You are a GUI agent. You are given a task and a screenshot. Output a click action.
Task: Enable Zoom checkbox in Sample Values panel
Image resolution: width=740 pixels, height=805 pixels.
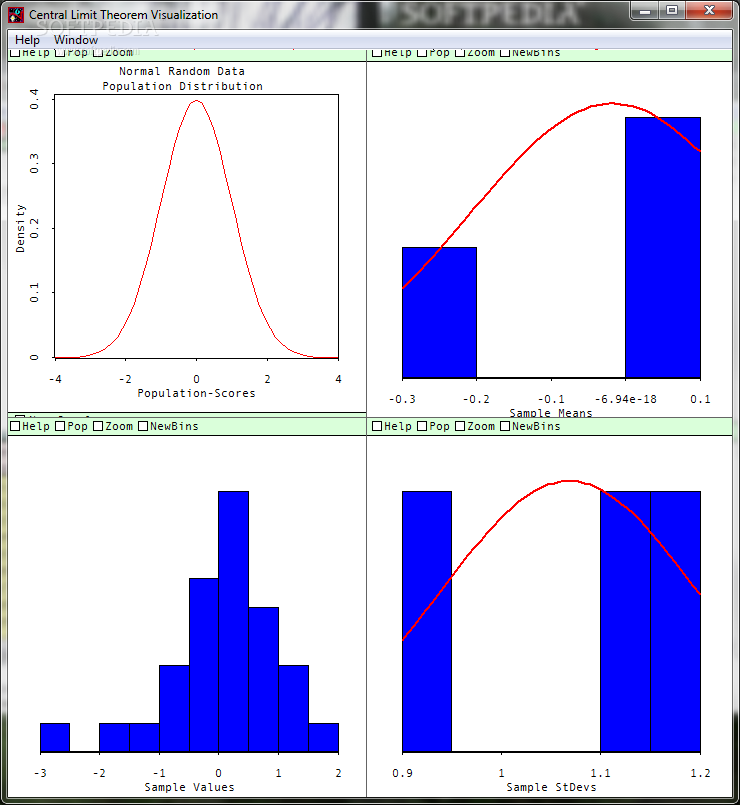point(98,426)
